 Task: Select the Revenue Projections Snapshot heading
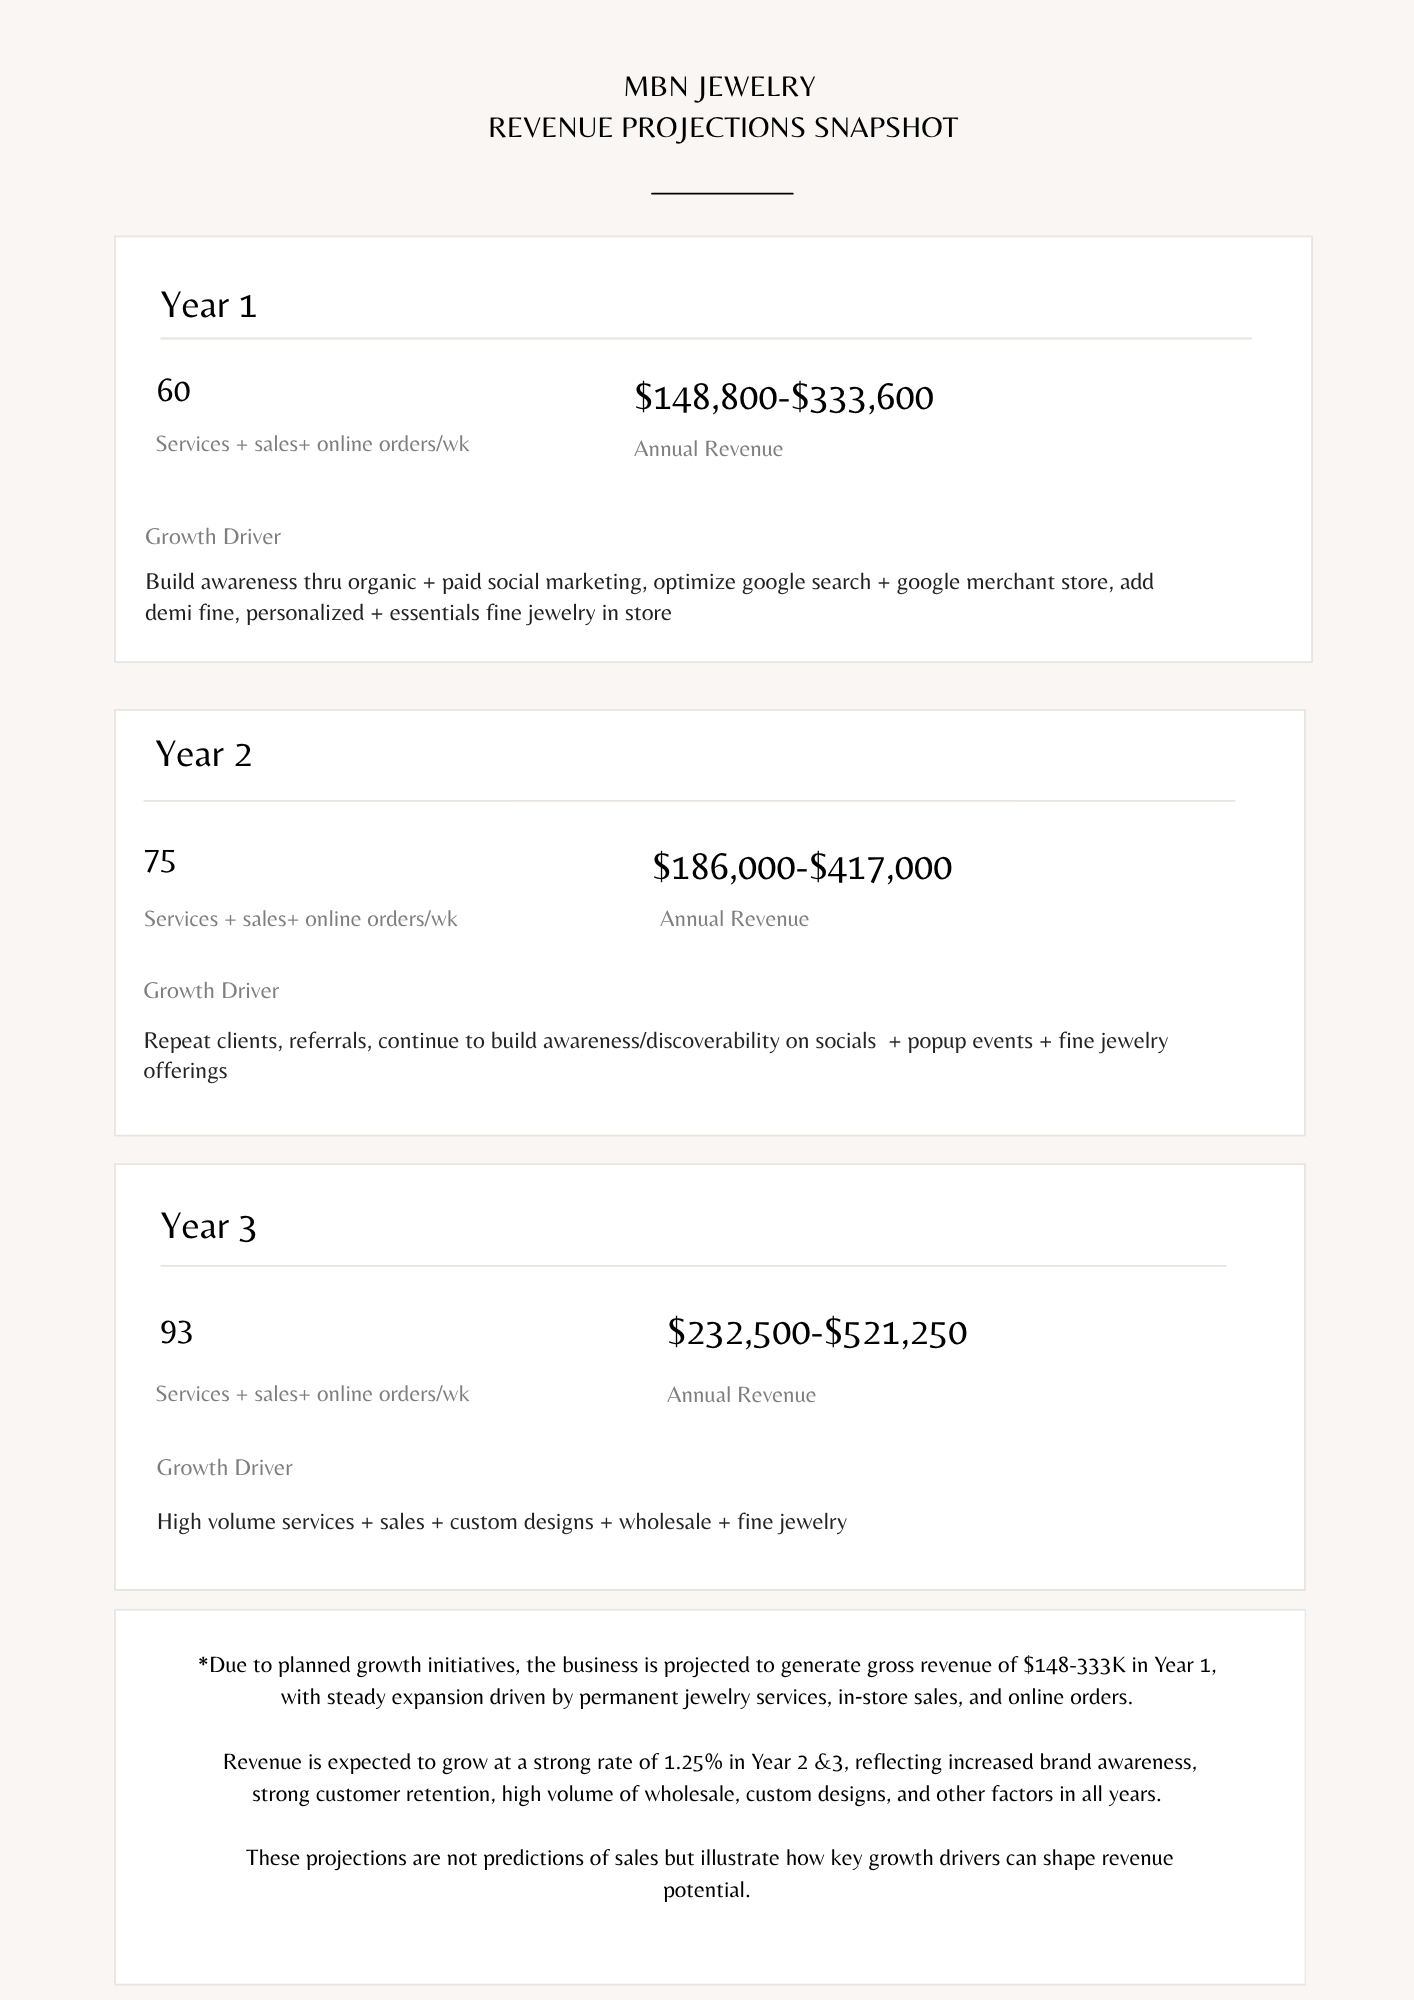723,128
